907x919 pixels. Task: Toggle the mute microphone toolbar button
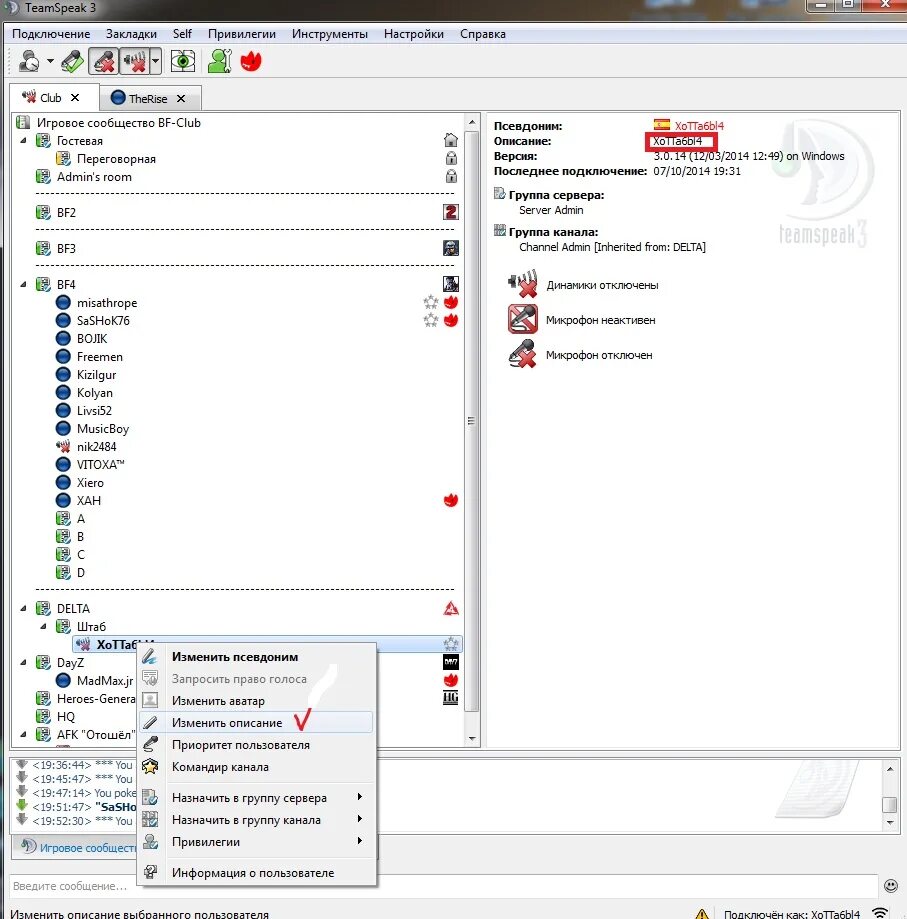(104, 61)
